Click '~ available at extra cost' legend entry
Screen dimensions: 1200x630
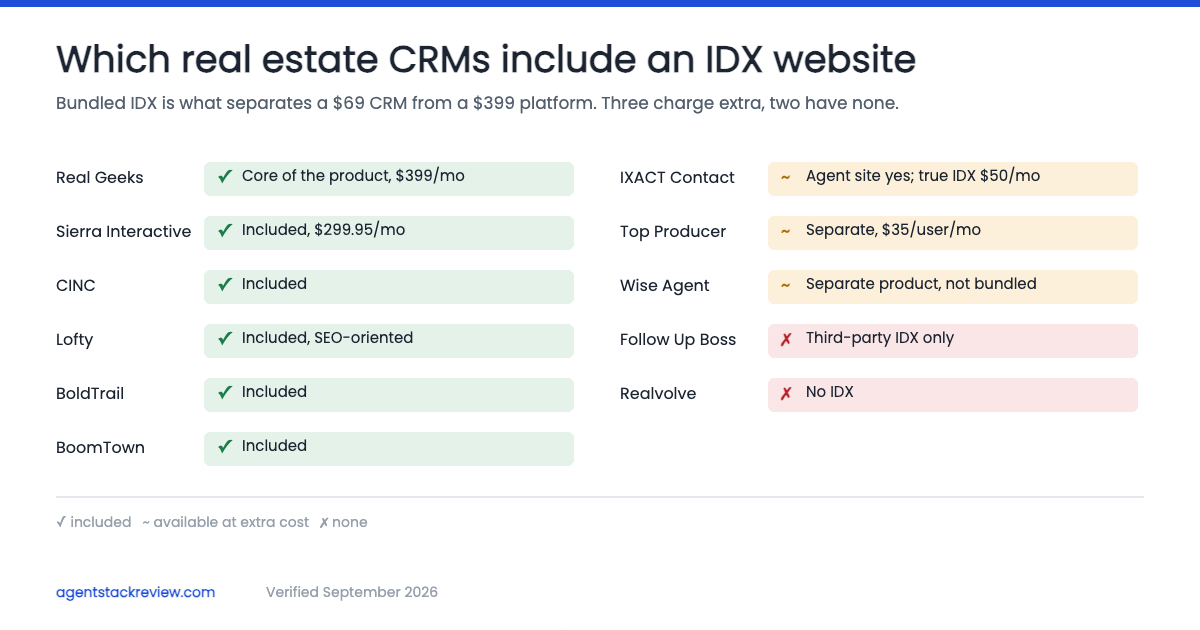click(226, 522)
